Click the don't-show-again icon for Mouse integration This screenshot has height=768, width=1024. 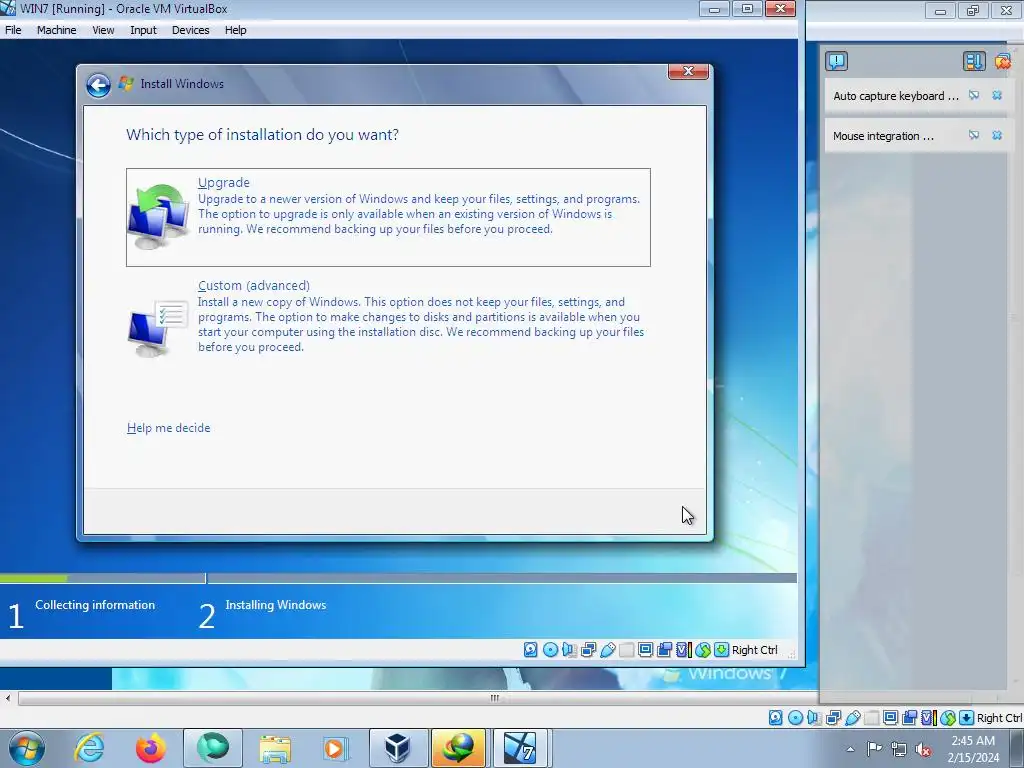[x=974, y=135]
